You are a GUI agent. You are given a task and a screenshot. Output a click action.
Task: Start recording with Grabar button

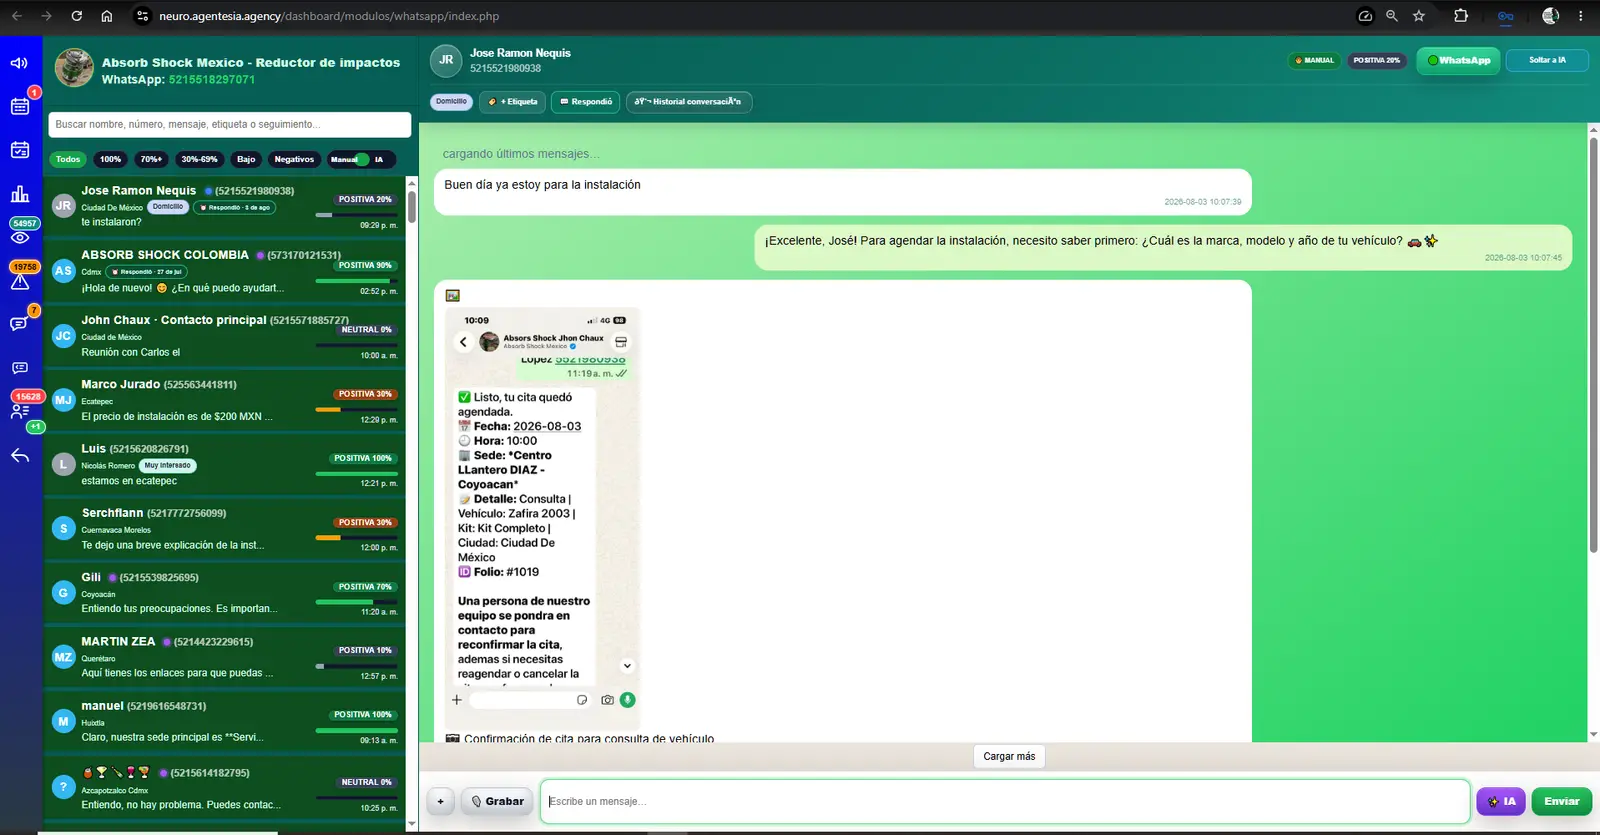pos(497,801)
